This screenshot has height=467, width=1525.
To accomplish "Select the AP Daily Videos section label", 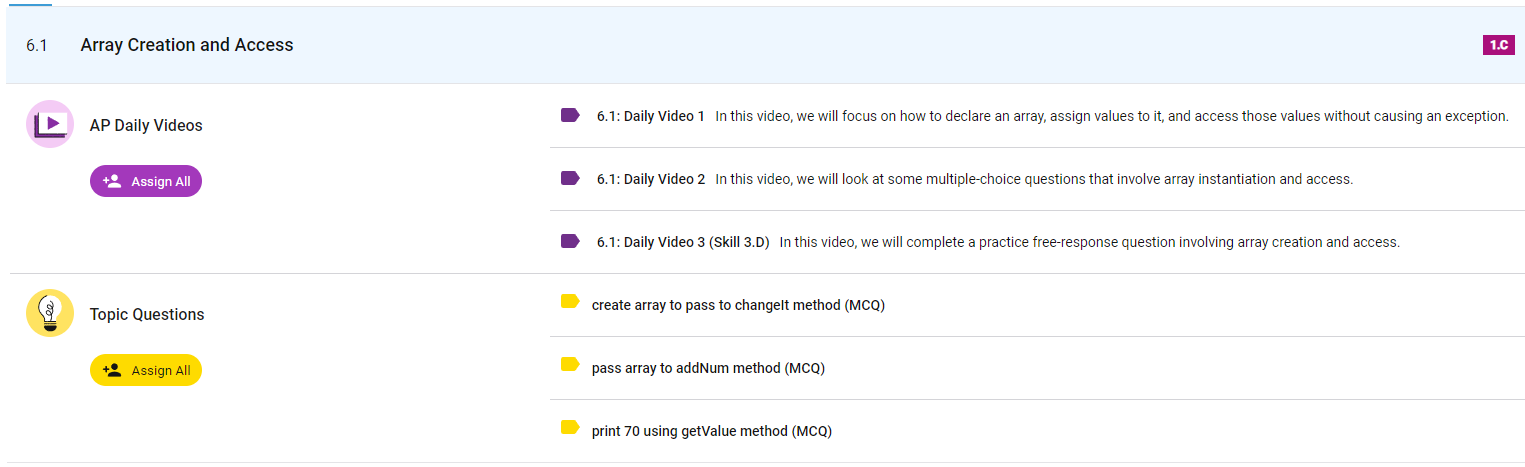I will 146,126.
